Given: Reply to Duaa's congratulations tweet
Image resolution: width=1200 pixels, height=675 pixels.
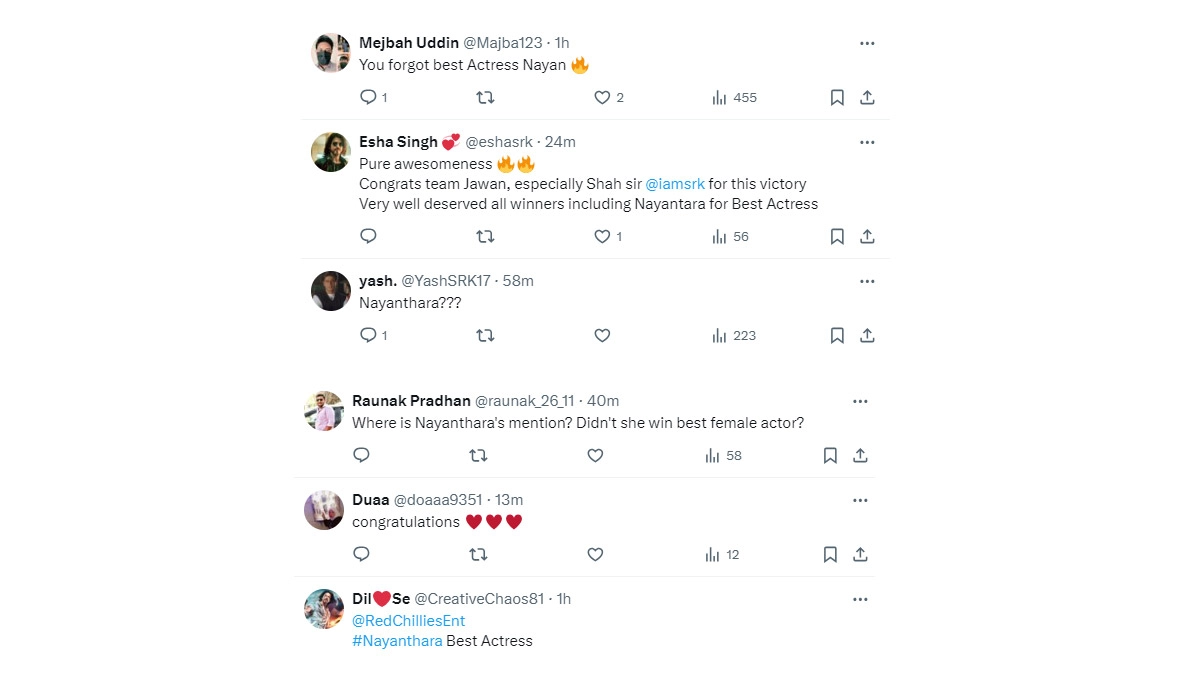Looking at the screenshot, I should 362,554.
